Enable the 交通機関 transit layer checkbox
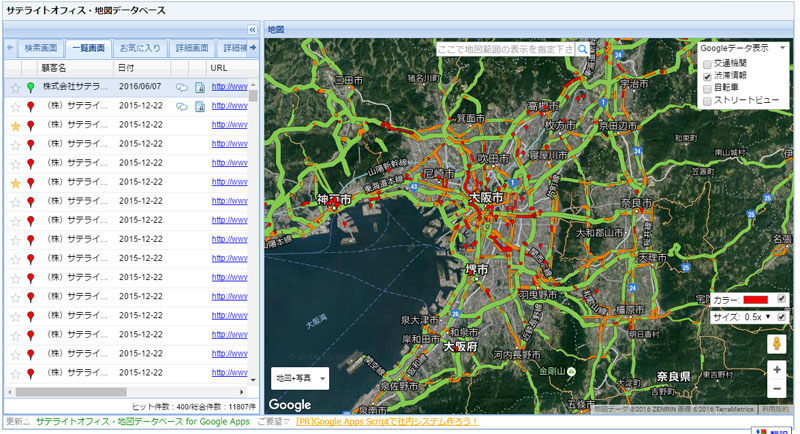Viewport: 800px width, 434px height. 707,64
